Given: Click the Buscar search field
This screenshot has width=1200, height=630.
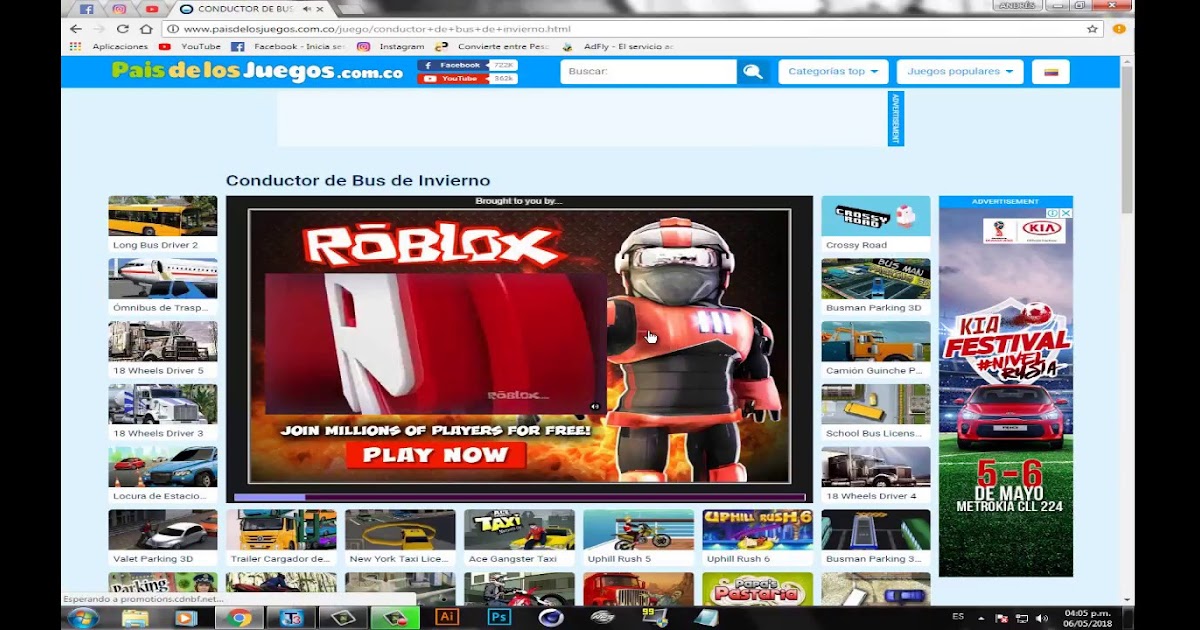Looking at the screenshot, I should 648,72.
